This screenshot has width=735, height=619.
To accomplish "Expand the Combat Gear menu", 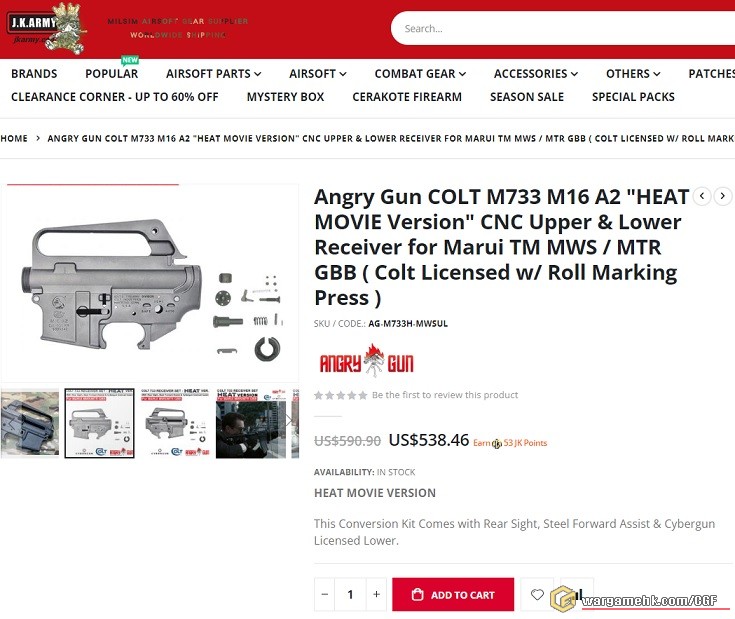I will click(x=420, y=74).
